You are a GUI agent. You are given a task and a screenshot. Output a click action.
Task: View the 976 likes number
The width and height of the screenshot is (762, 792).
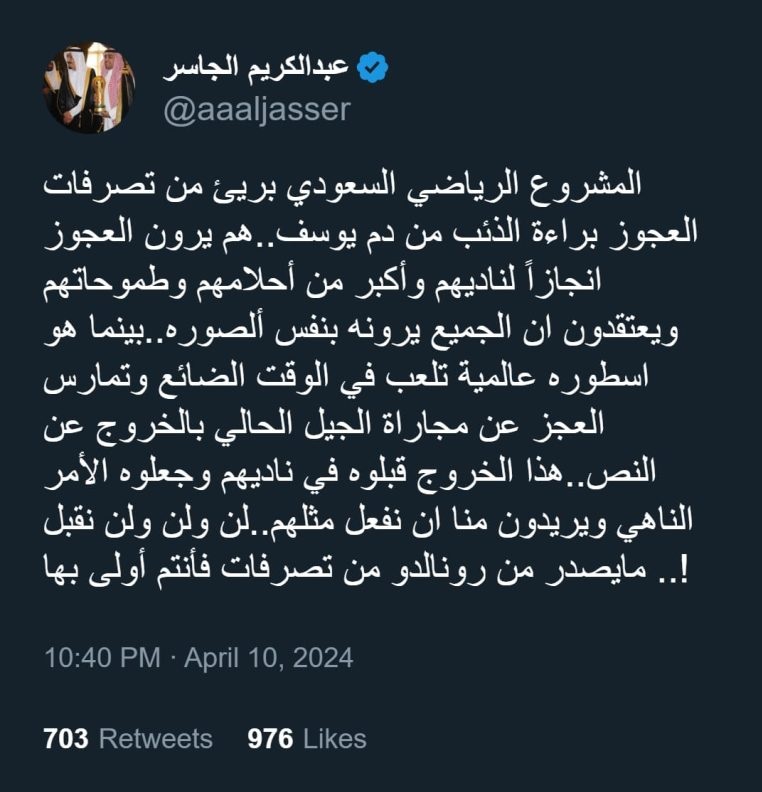(270, 738)
